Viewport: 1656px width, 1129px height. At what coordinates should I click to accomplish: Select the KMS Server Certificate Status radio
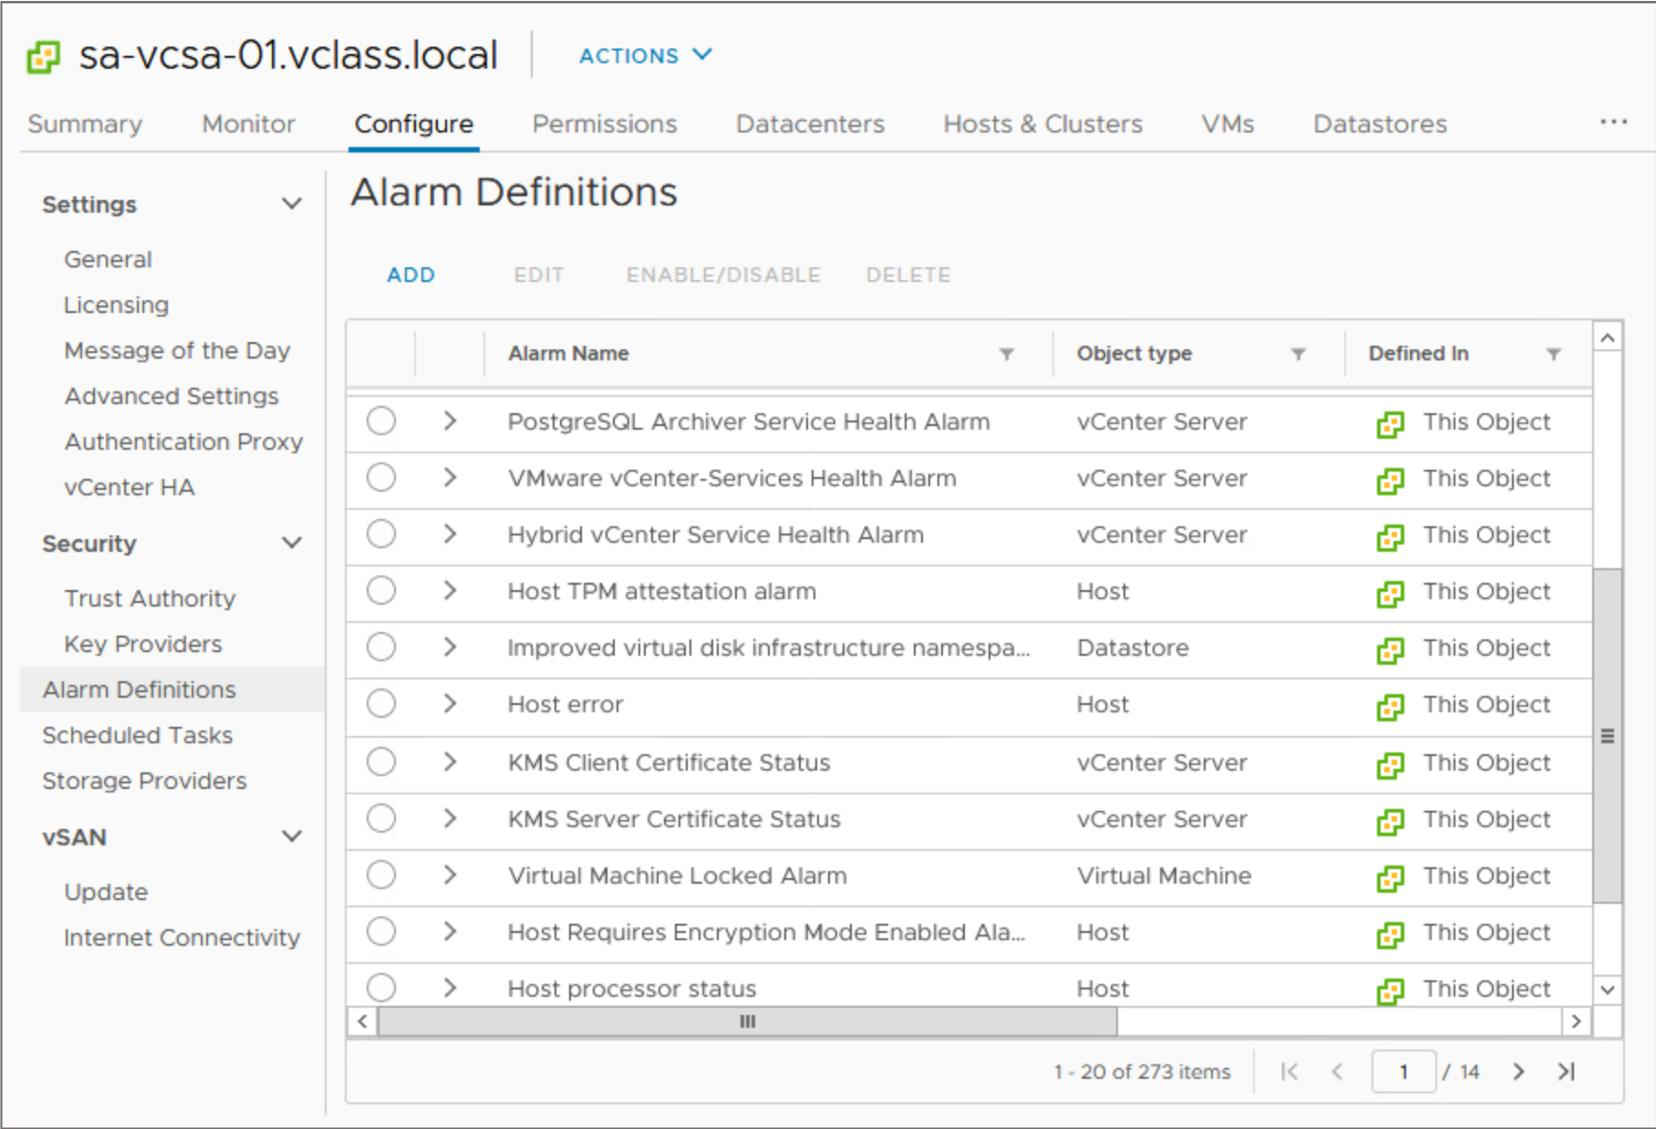[381, 818]
